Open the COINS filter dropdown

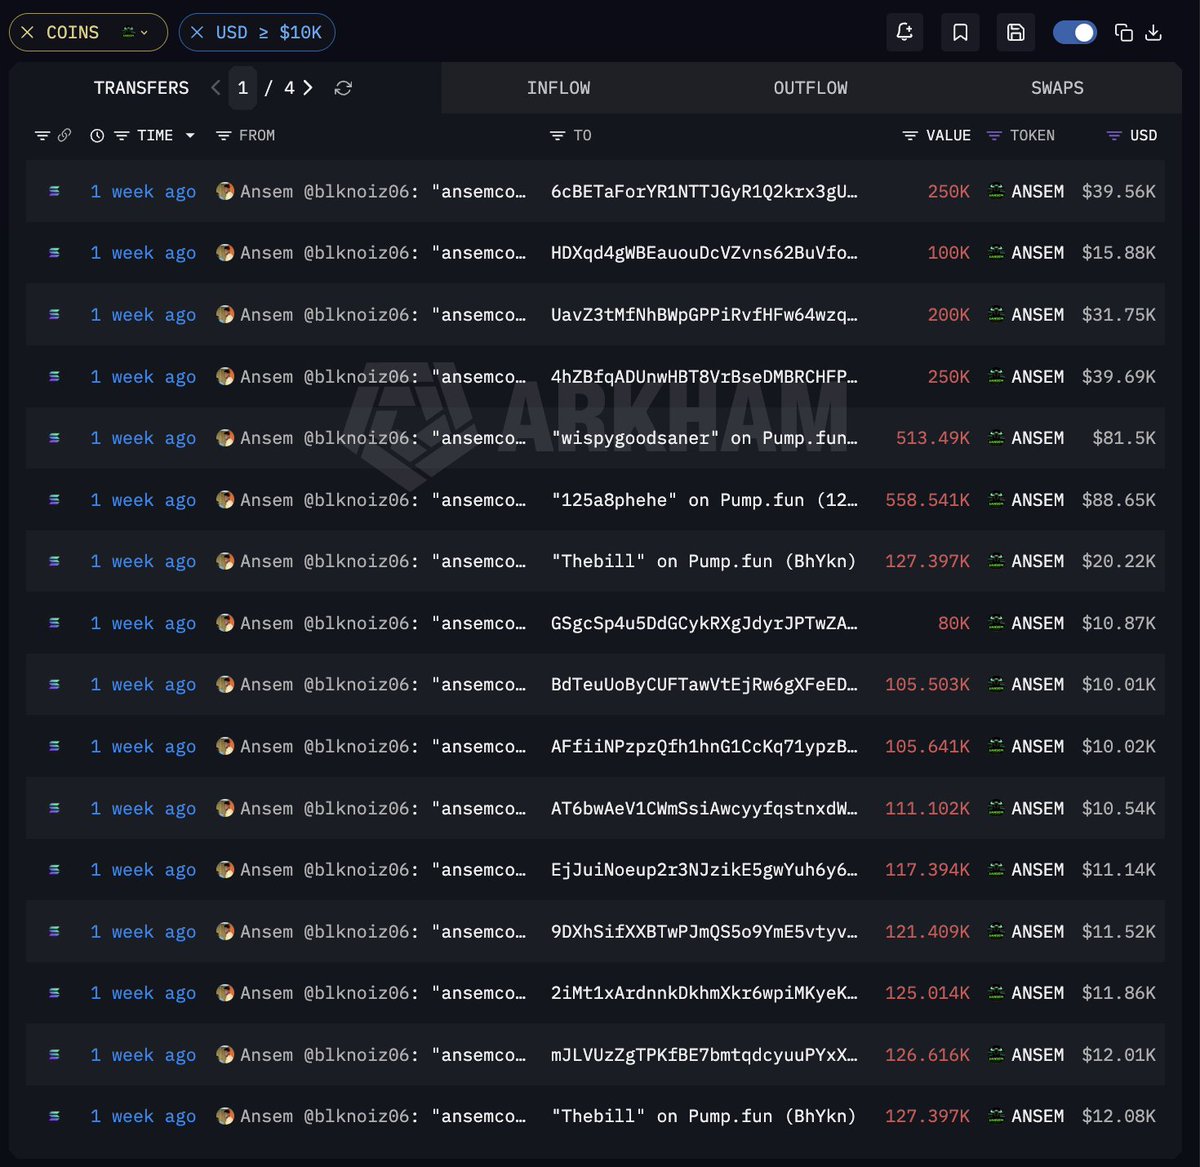pos(135,33)
